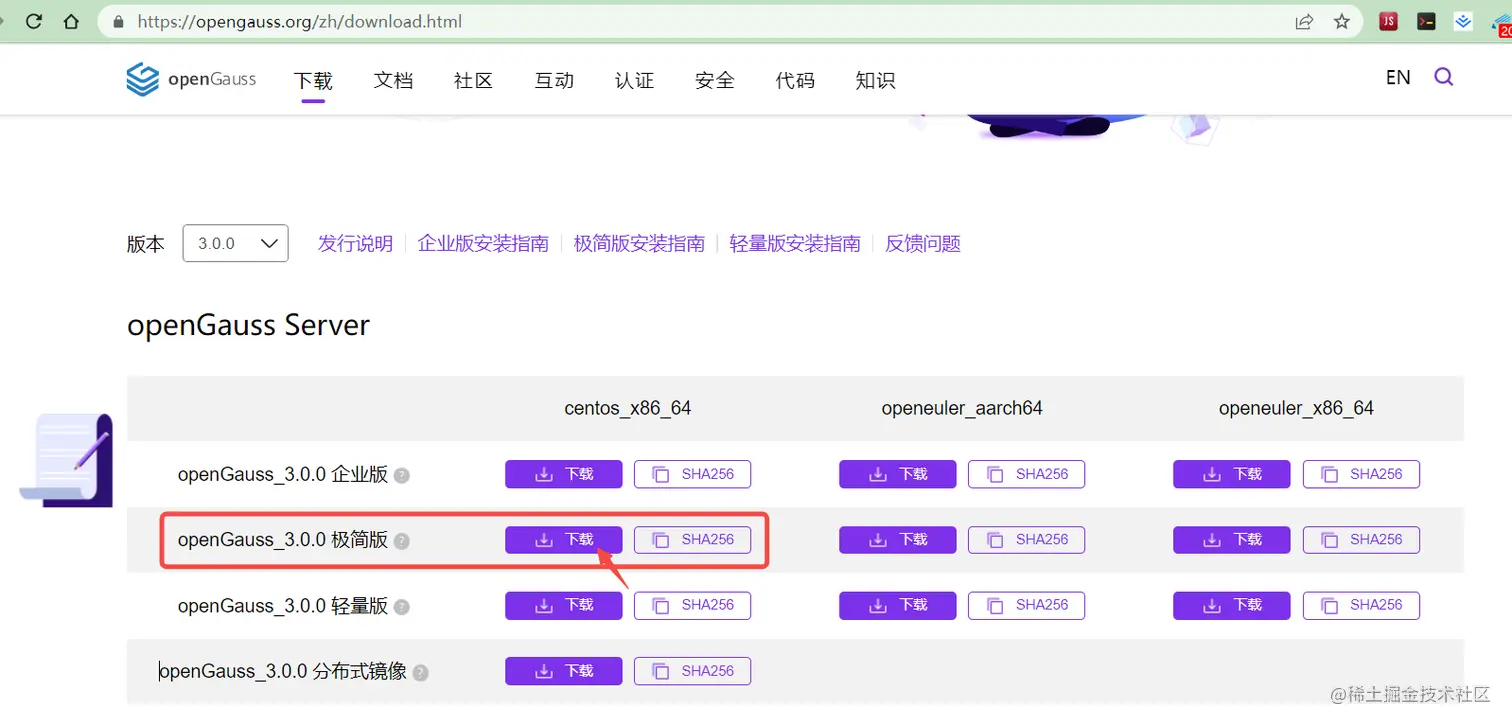
Task: Open the 下载 navigation menu
Action: pos(313,81)
